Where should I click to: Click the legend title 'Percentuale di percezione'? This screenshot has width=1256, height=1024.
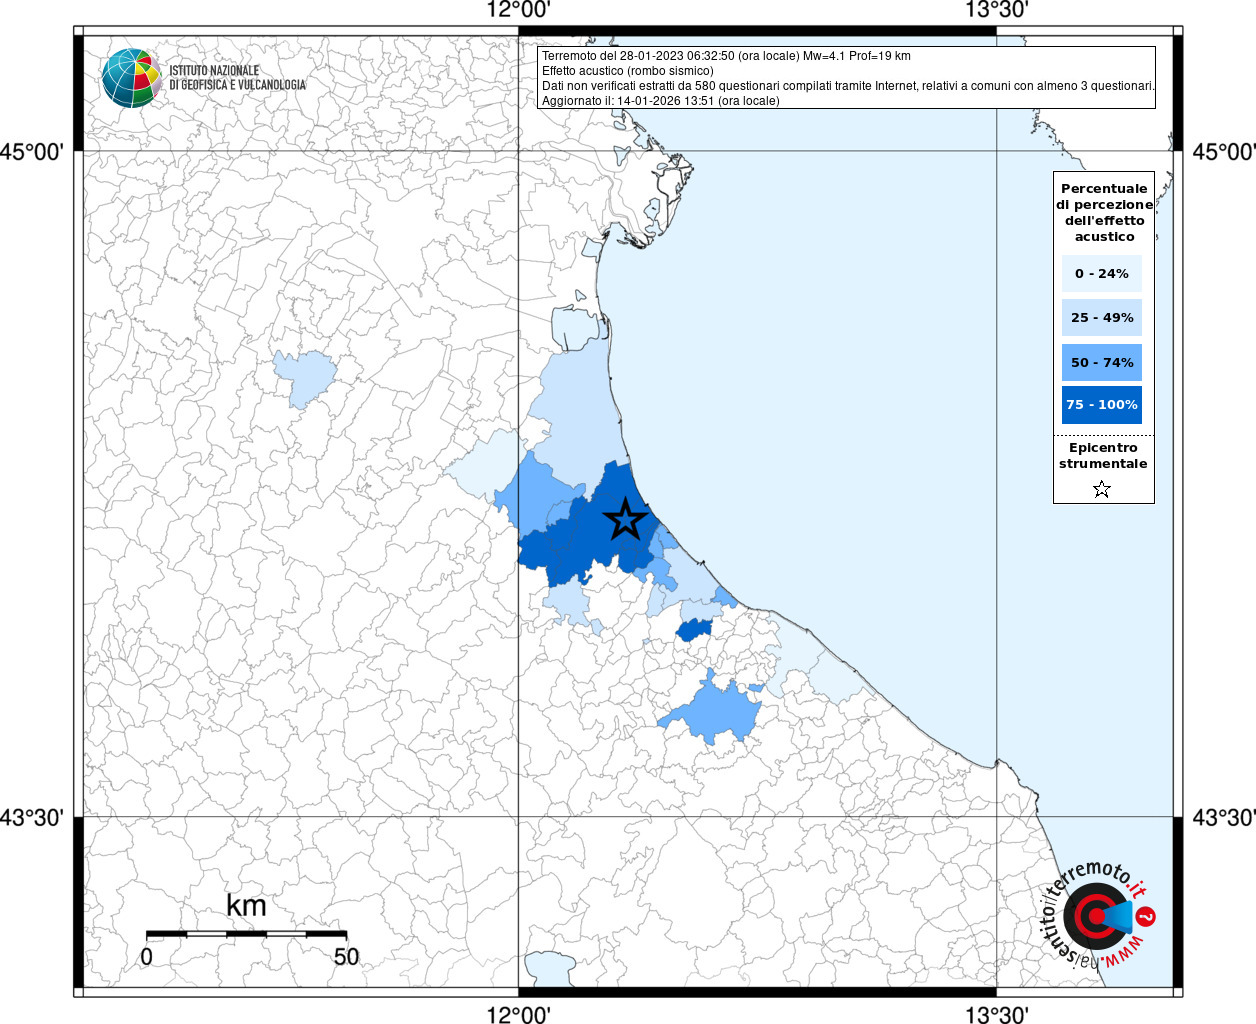[x=1104, y=212]
